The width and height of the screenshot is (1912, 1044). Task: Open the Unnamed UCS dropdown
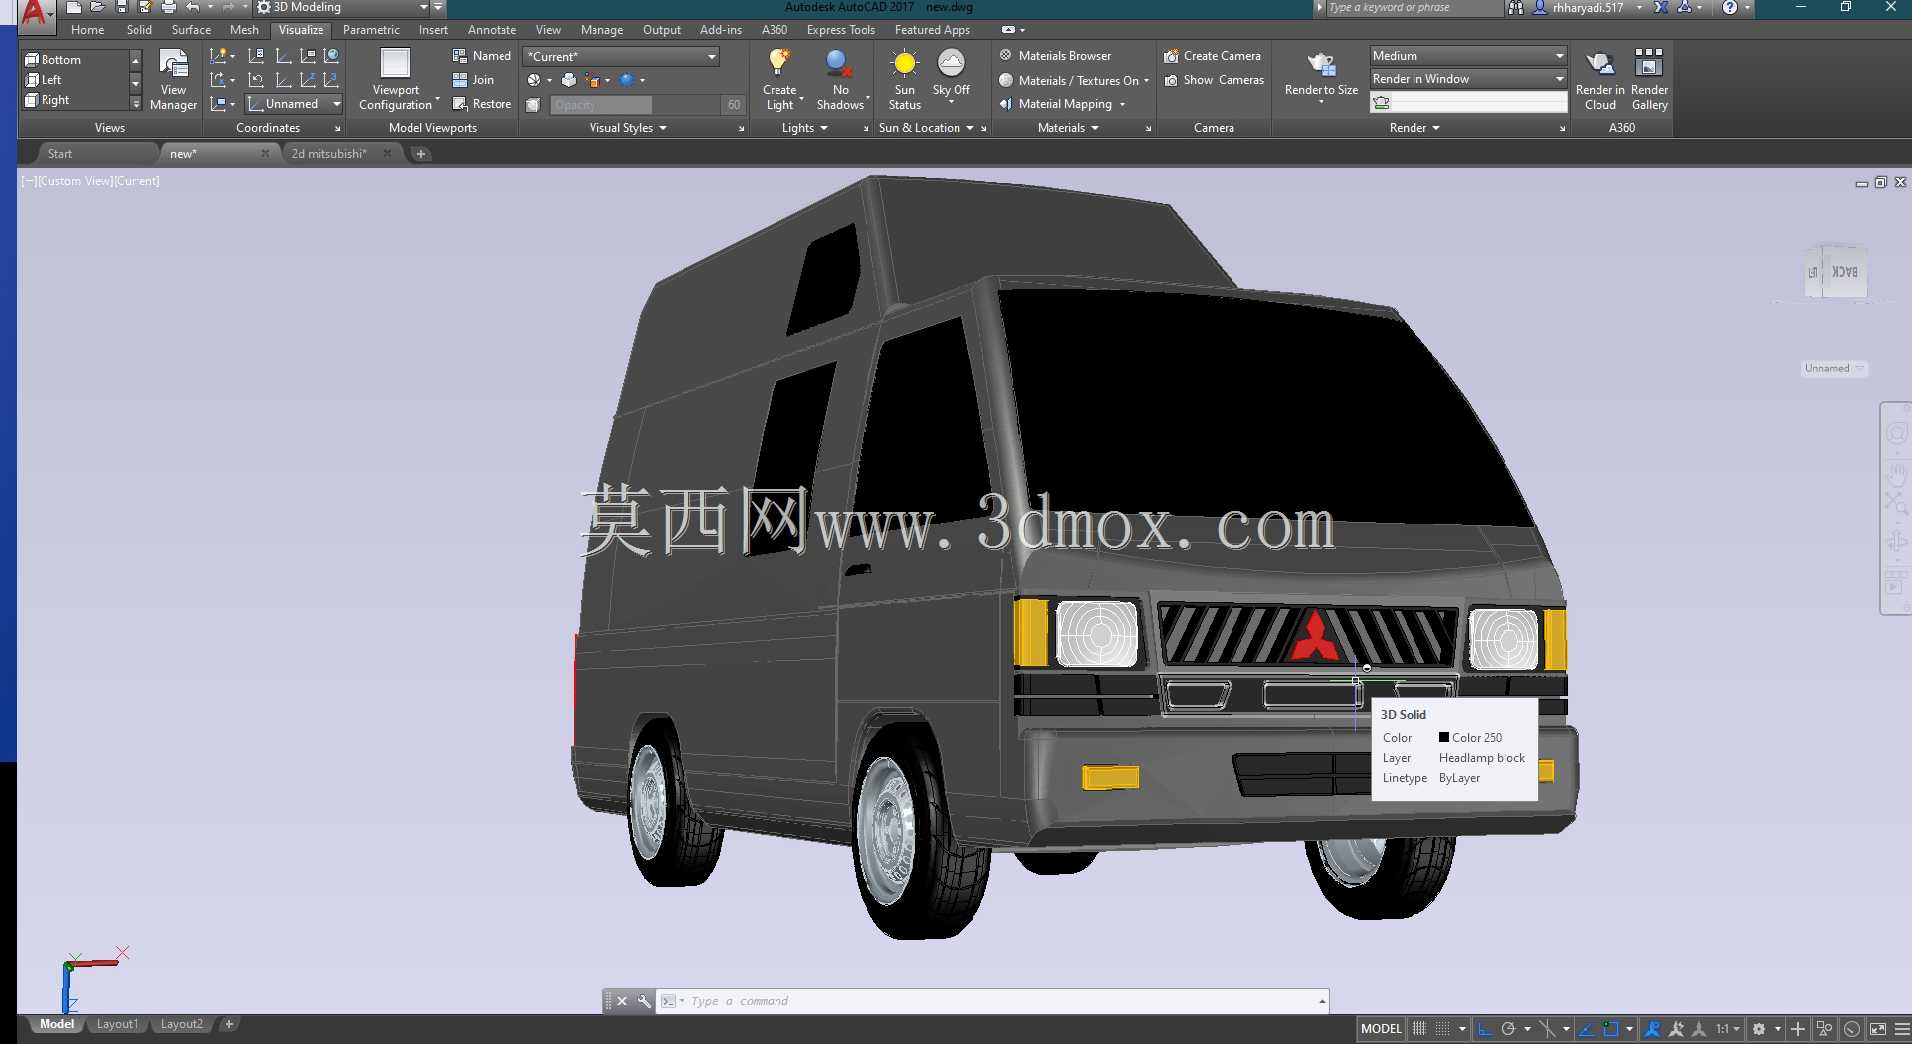point(294,104)
